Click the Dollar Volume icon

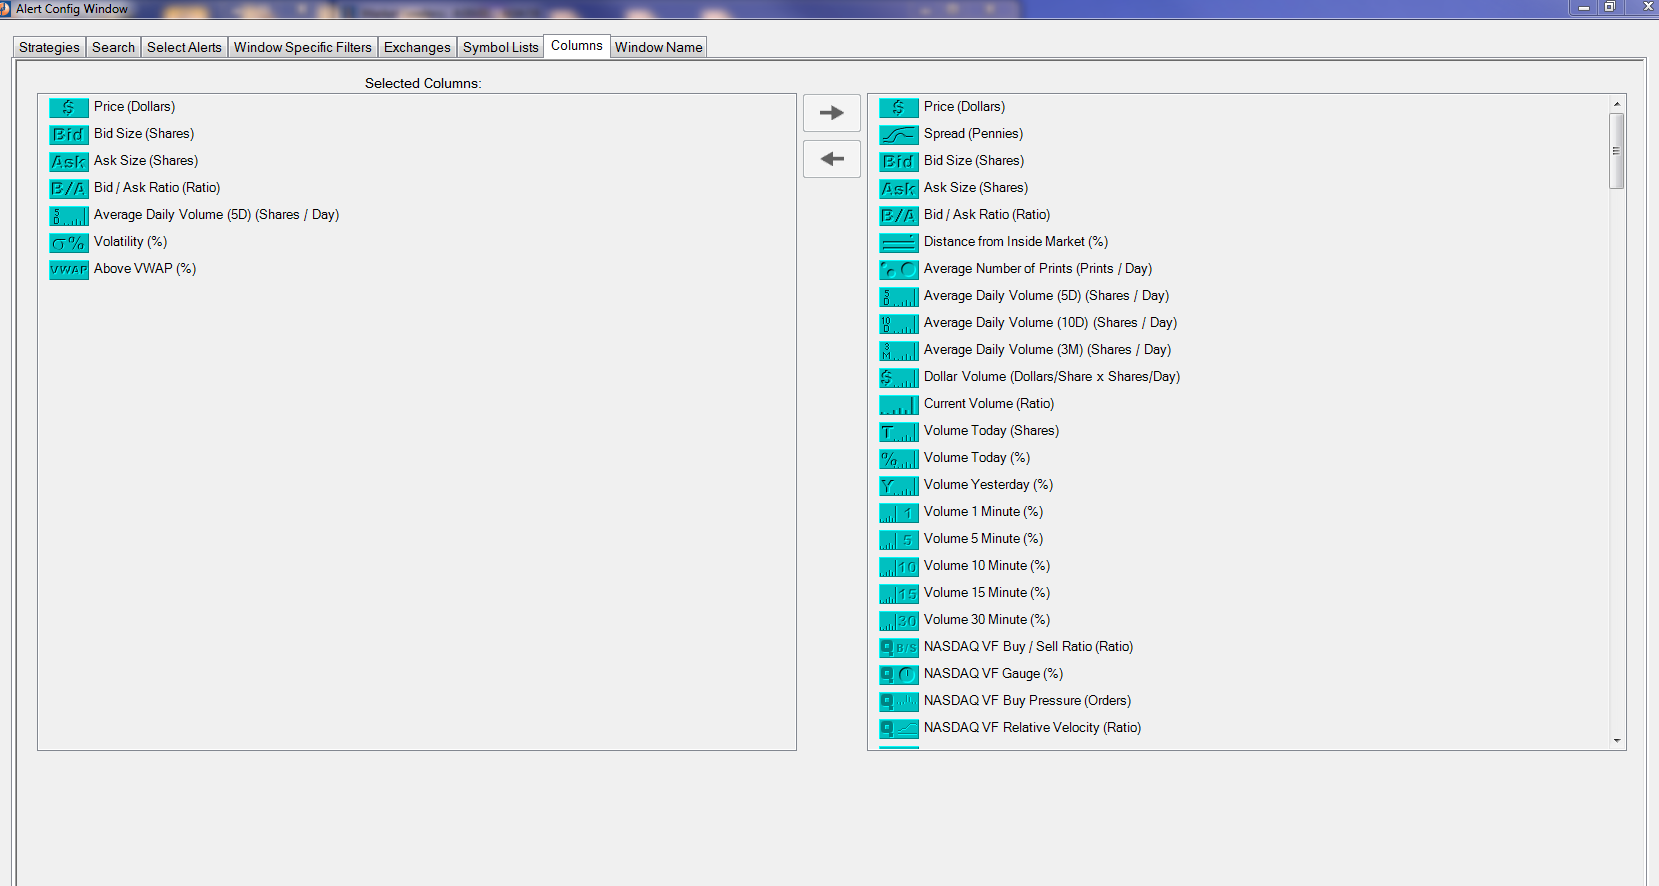[899, 377]
